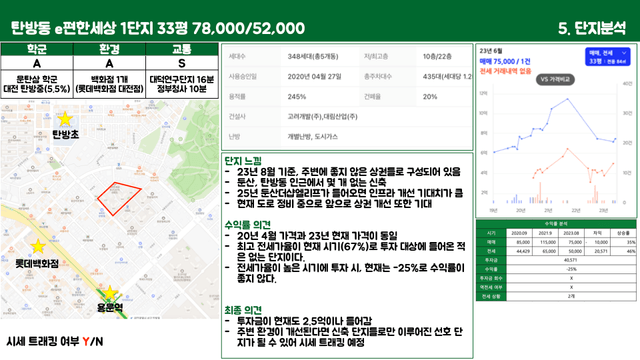Click the 435대 parking count value
This screenshot has height=360, width=640.
coord(447,76)
